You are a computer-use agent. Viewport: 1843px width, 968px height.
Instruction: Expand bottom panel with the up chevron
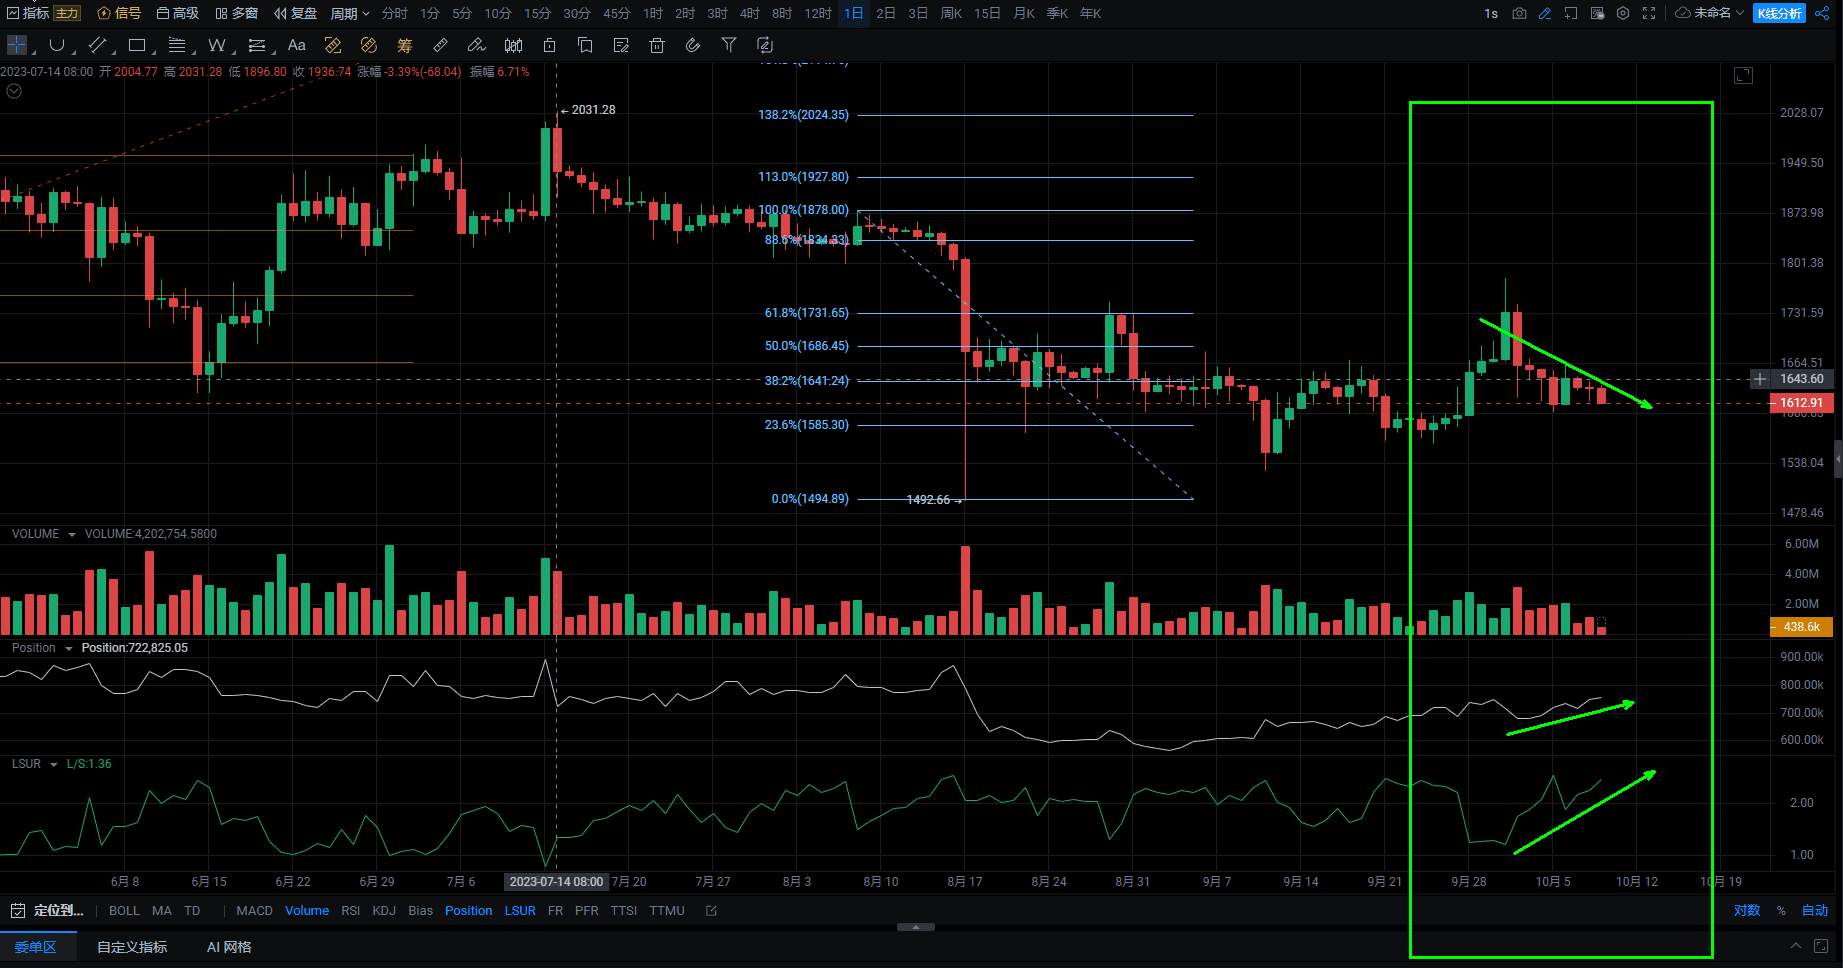pyautogui.click(x=1796, y=946)
